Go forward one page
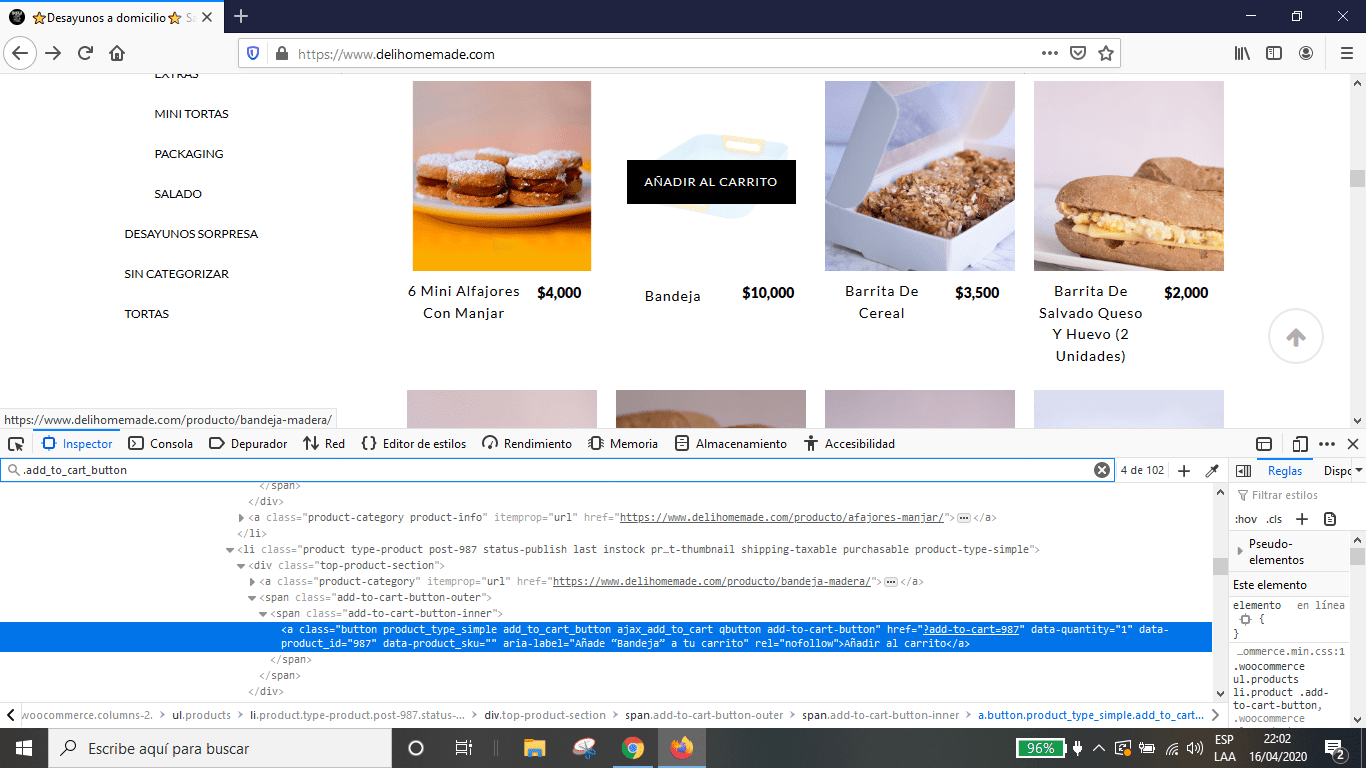This screenshot has height=768, width=1366. pyautogui.click(x=53, y=53)
